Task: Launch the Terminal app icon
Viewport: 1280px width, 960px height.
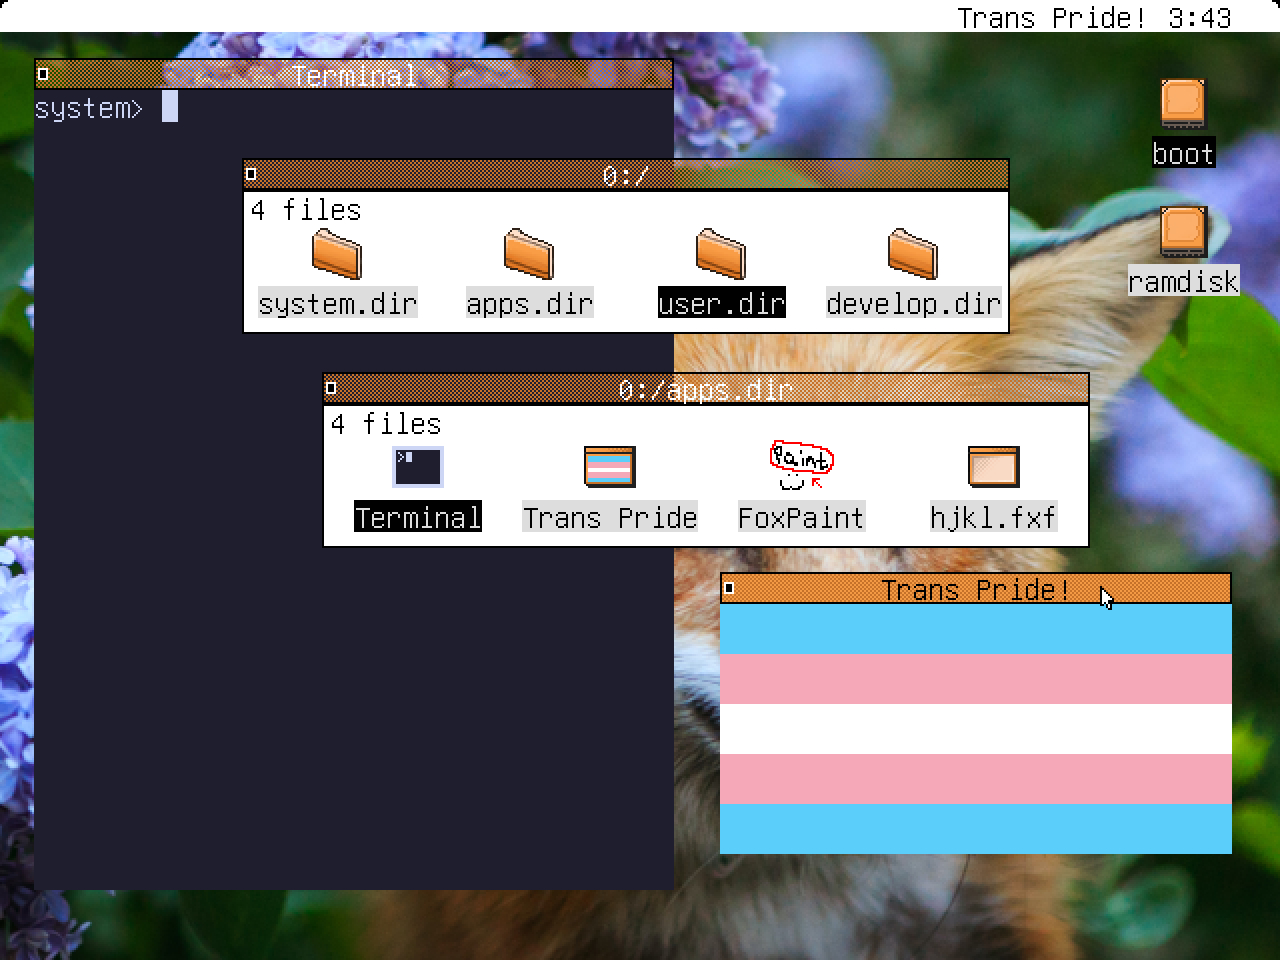Action: point(418,467)
